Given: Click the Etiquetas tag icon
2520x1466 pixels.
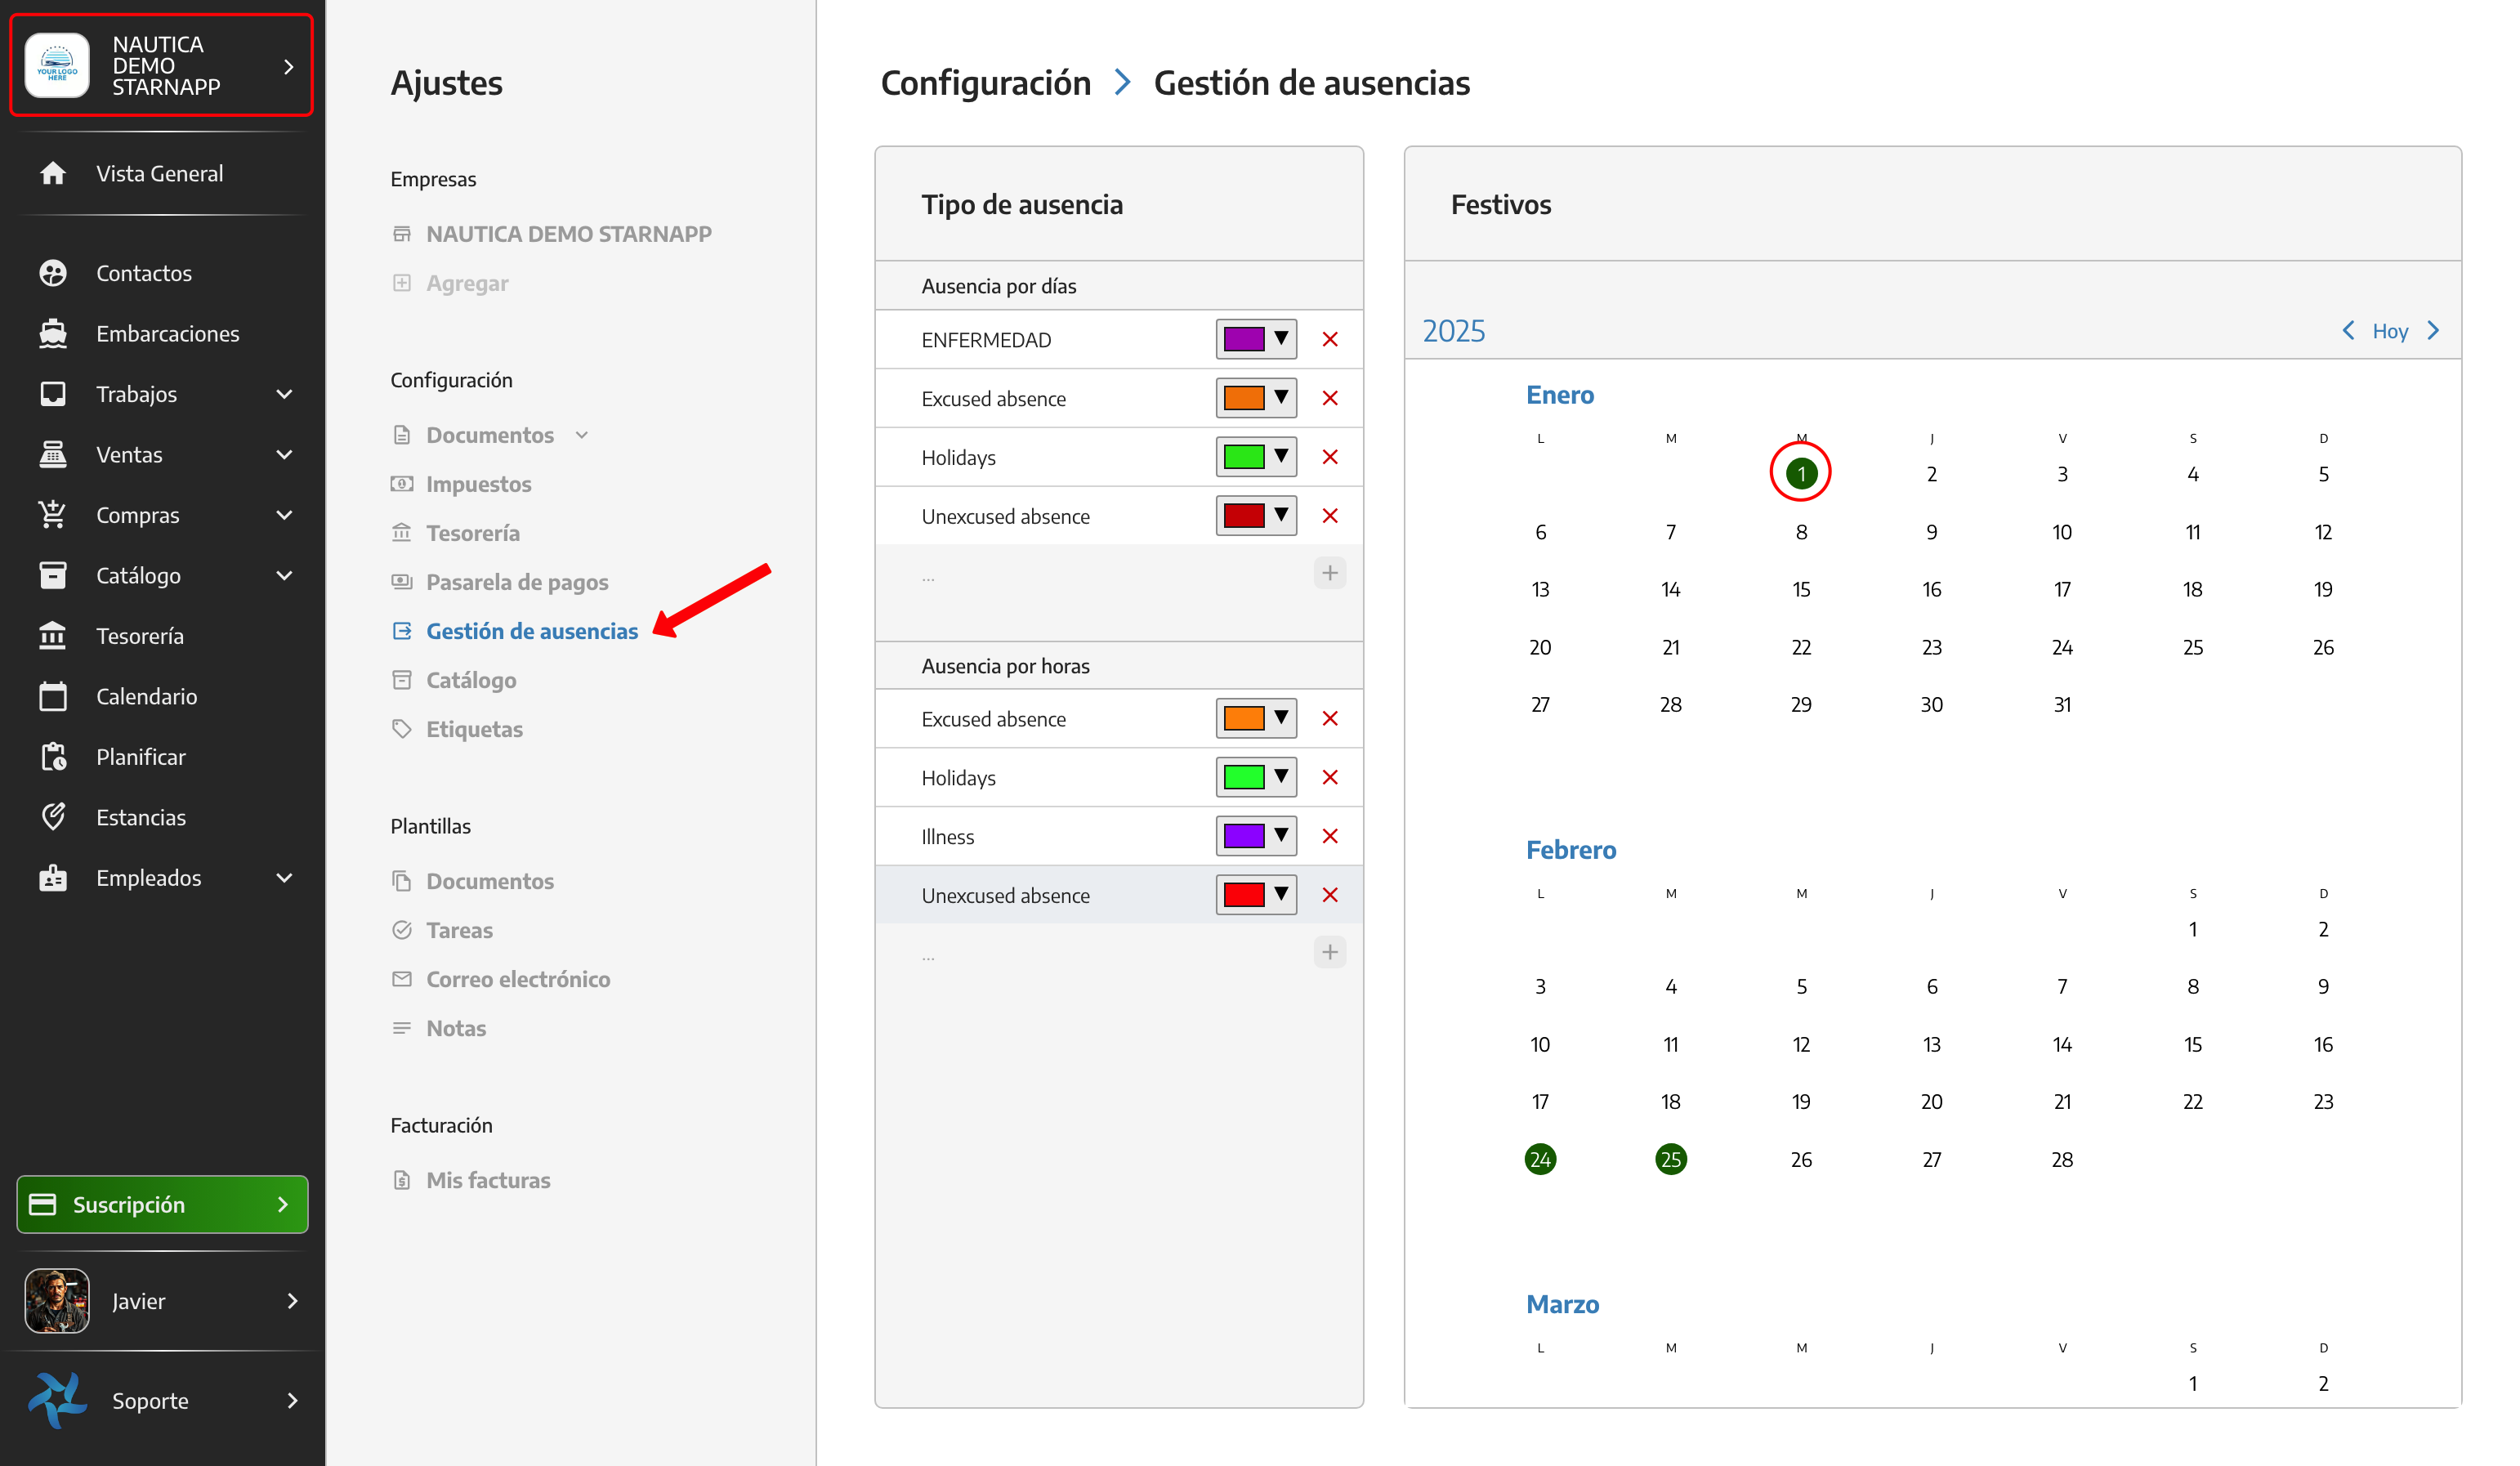Looking at the screenshot, I should pyautogui.click(x=402, y=729).
